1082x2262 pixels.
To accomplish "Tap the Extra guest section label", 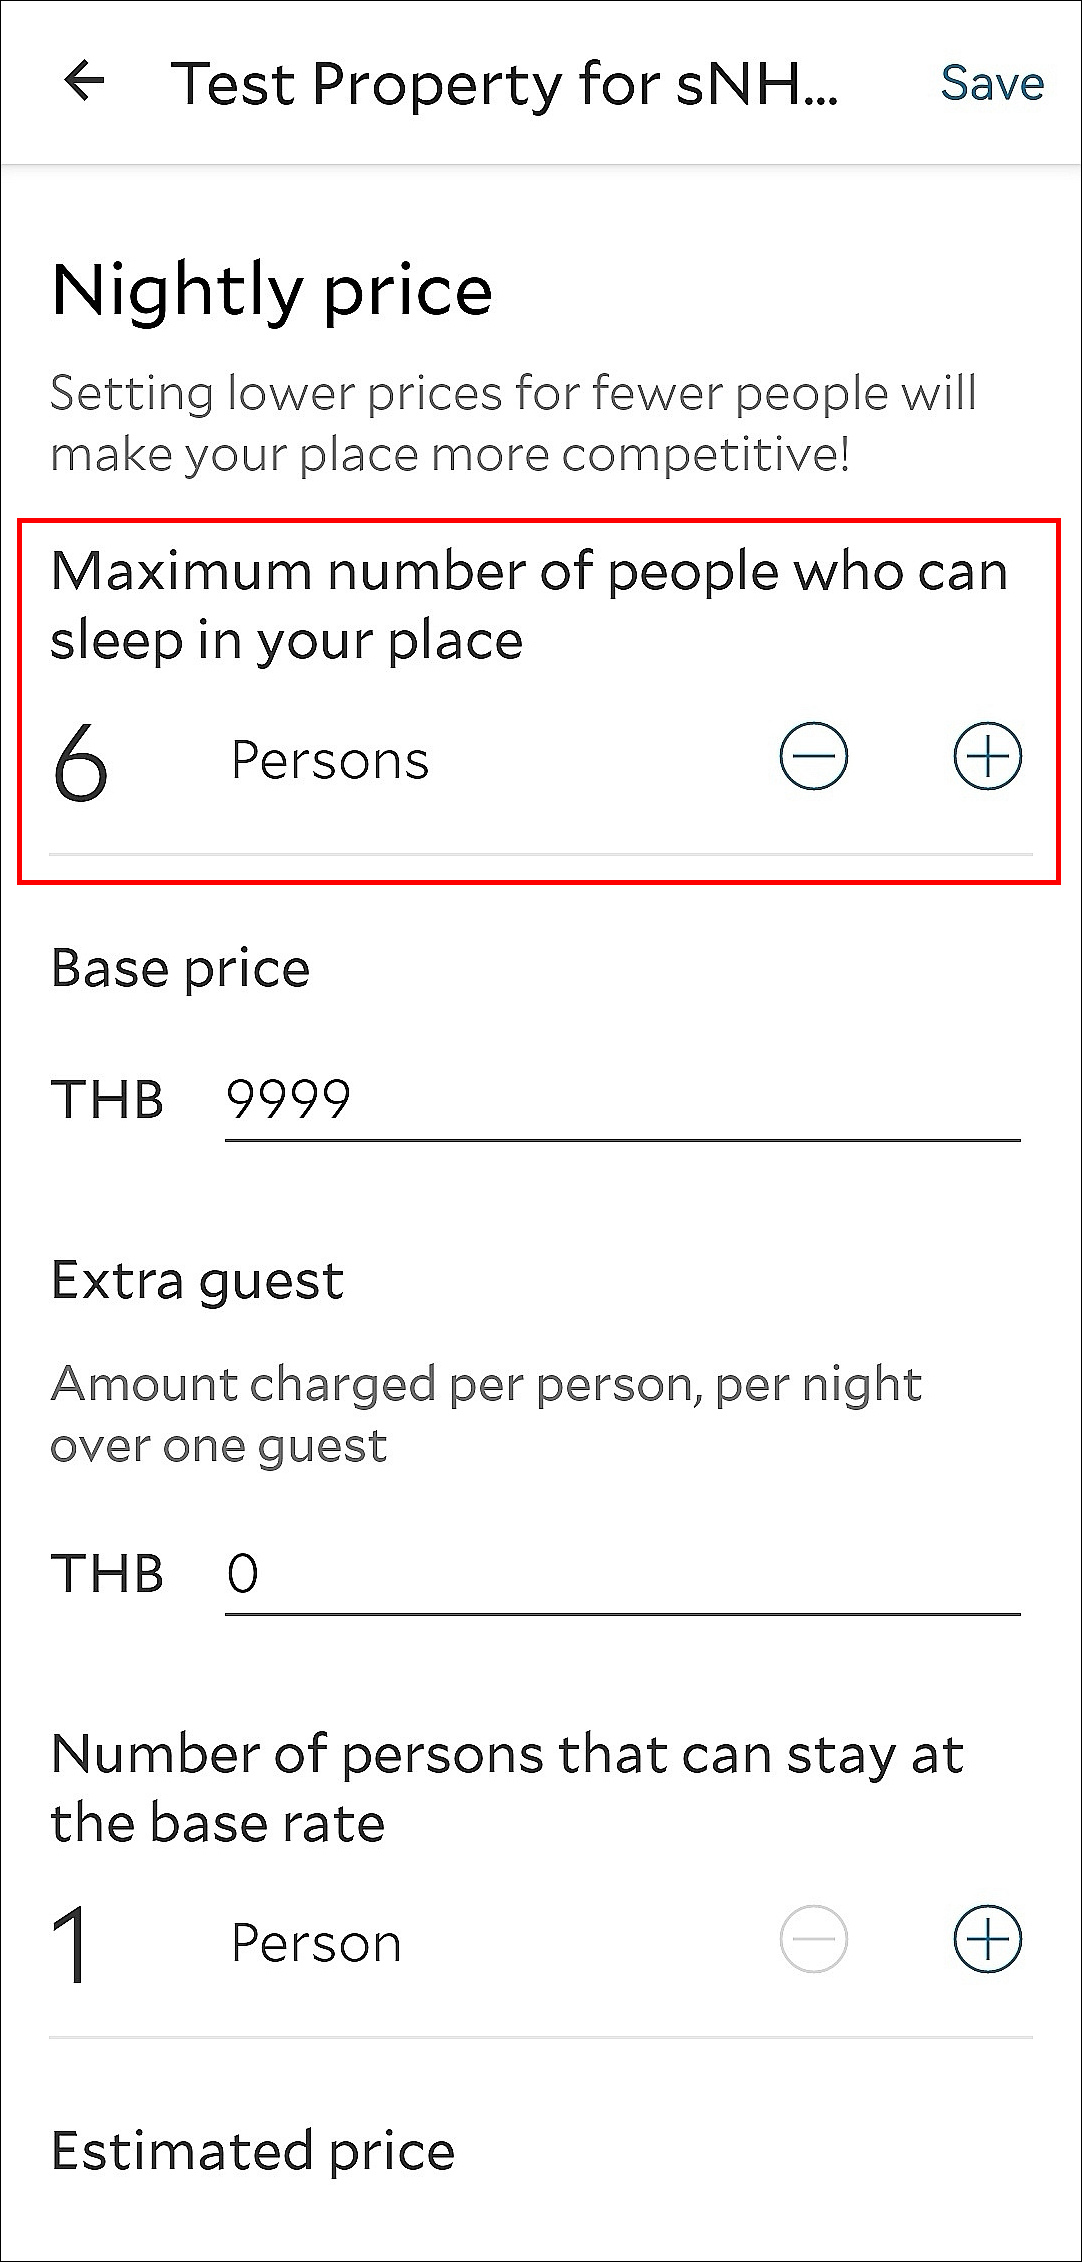I will [x=198, y=1280].
